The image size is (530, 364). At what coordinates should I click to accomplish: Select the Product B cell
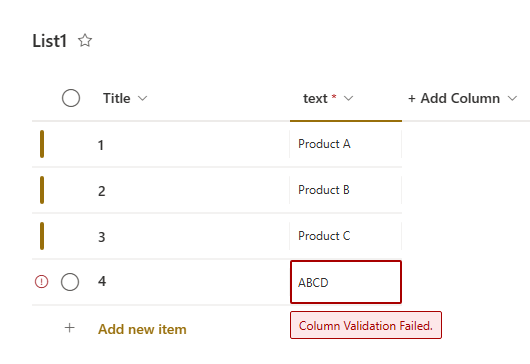click(345, 190)
